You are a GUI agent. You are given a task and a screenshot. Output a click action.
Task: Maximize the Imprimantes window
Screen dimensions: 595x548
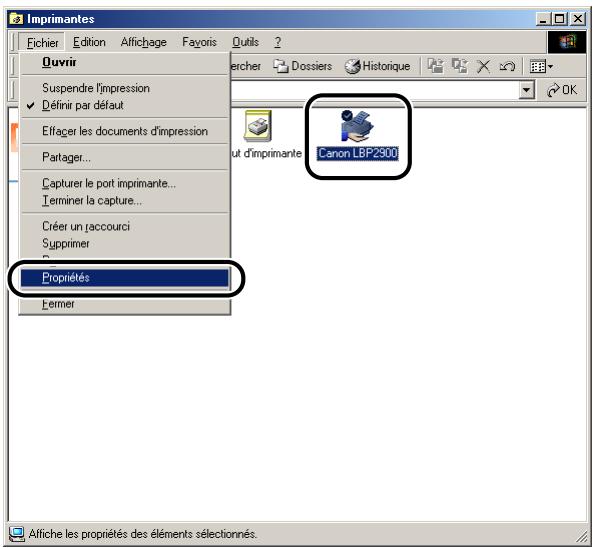coord(560,19)
